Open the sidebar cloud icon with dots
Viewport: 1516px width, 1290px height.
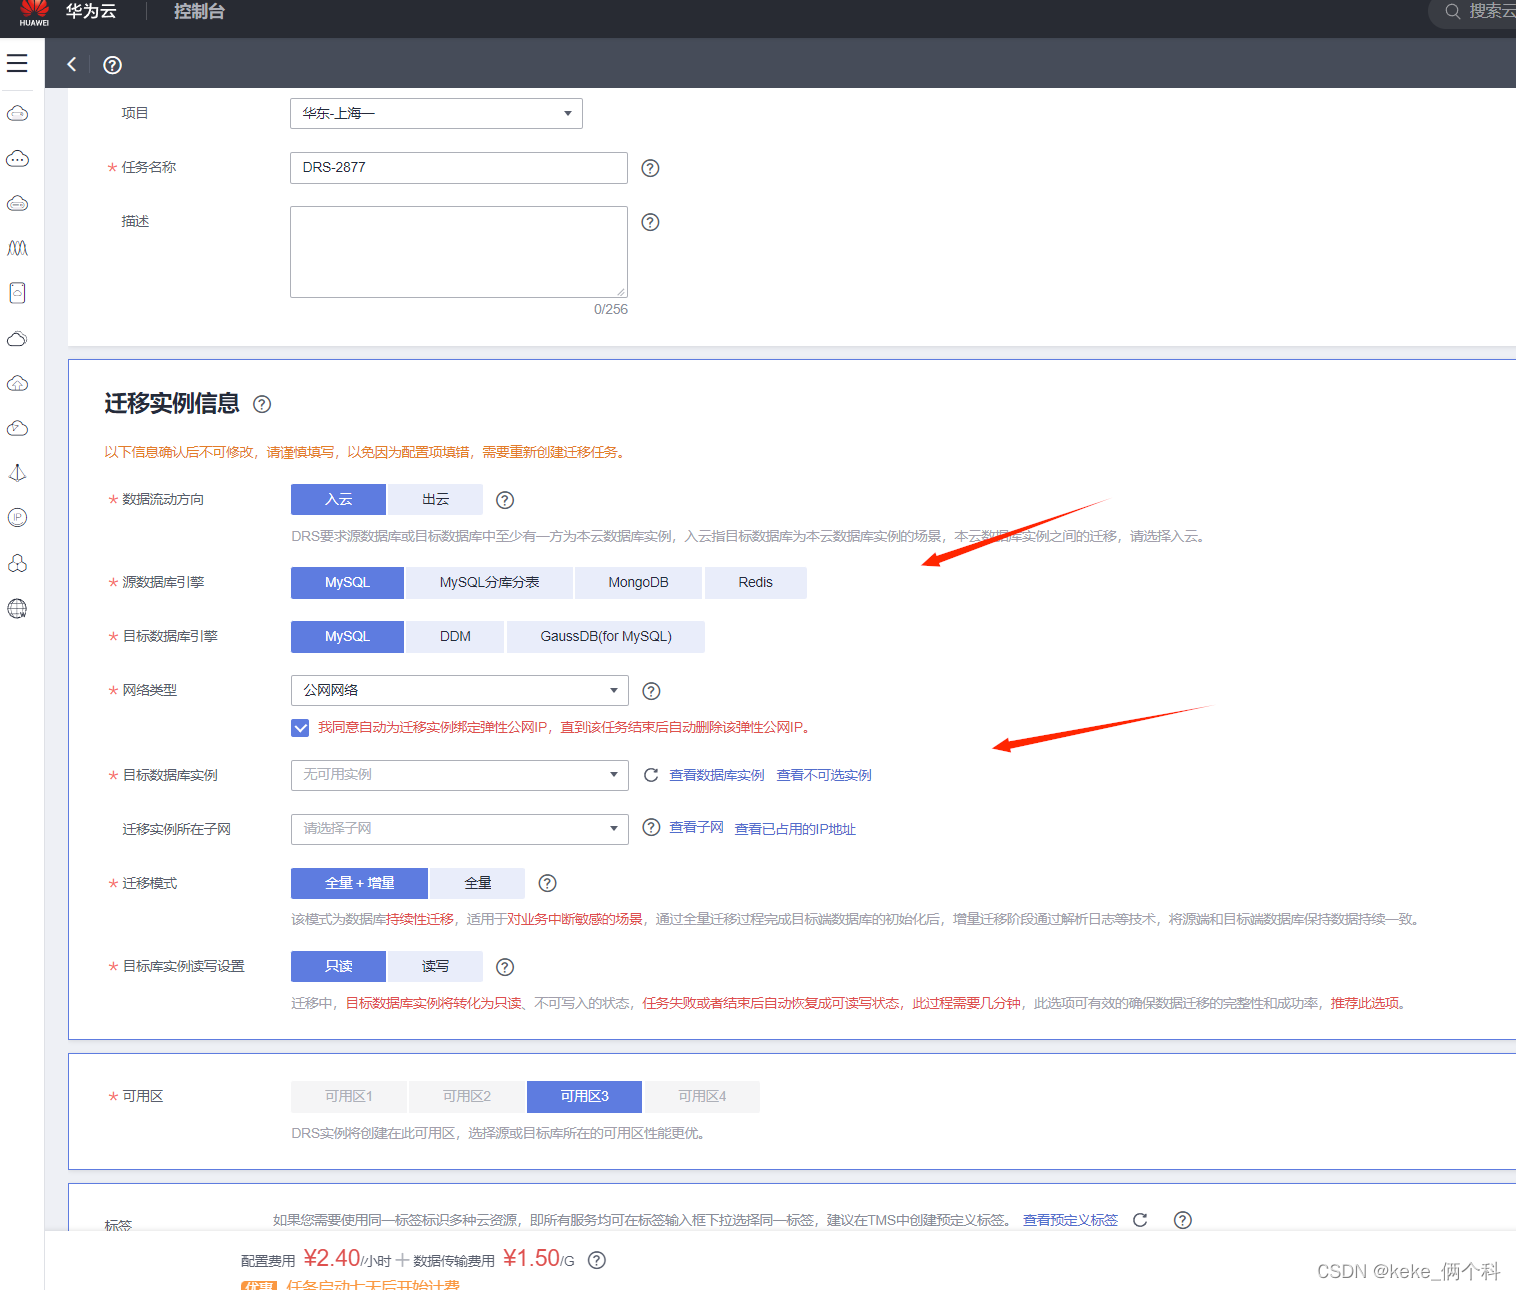tap(17, 158)
